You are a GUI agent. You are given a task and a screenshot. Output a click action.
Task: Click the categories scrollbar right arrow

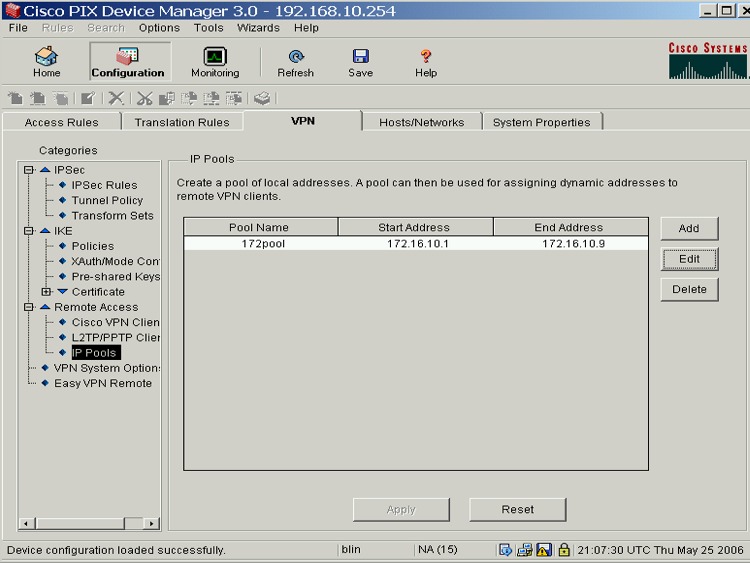152,524
